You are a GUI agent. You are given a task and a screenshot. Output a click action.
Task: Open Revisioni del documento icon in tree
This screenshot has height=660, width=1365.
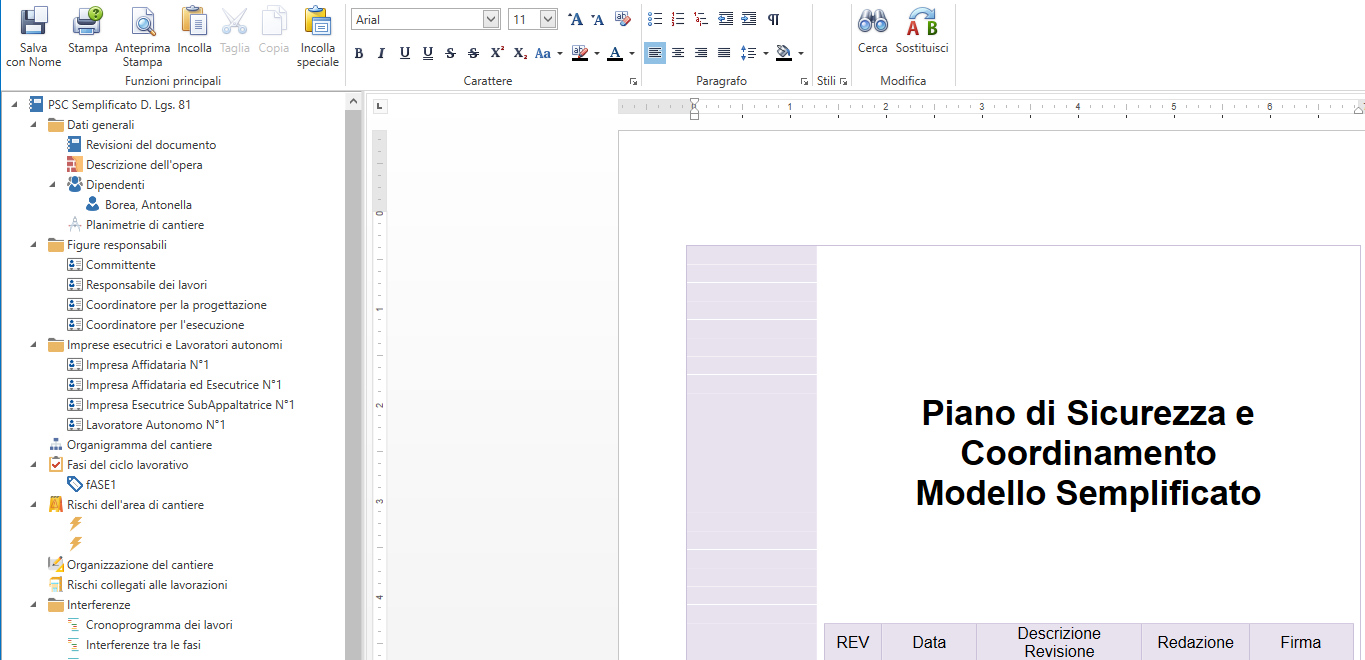74,145
